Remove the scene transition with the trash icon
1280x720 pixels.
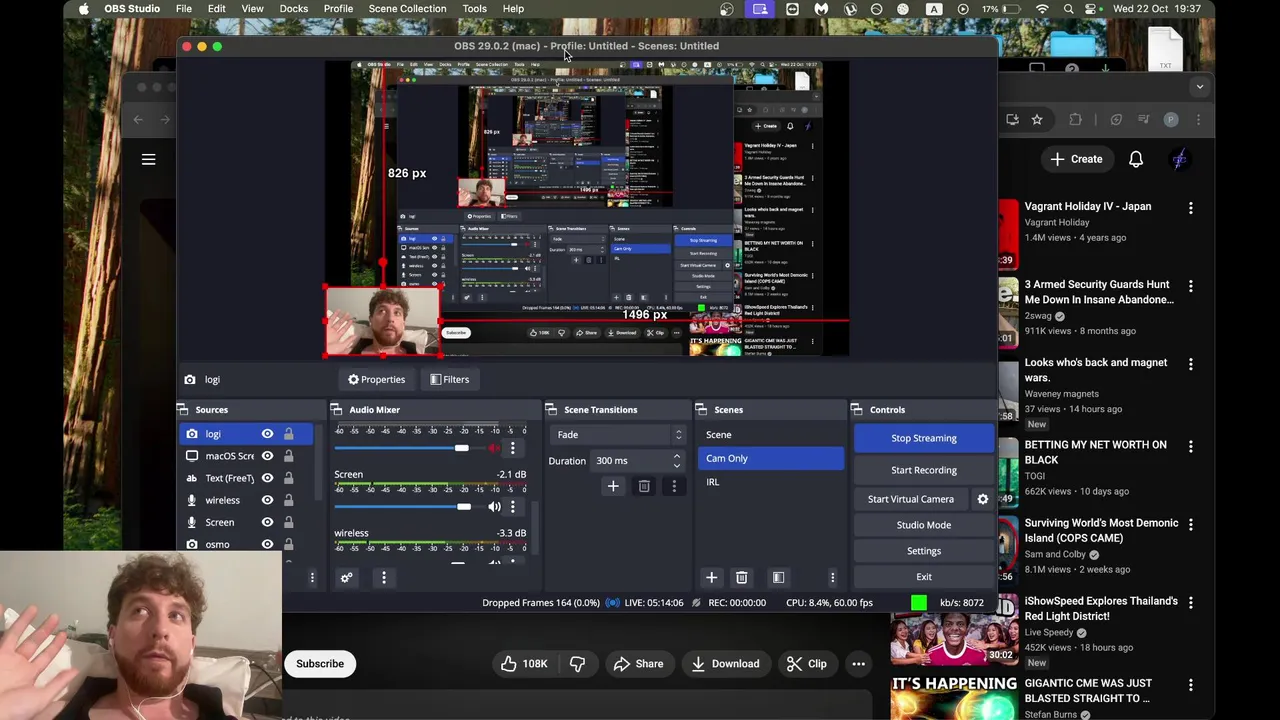644,486
